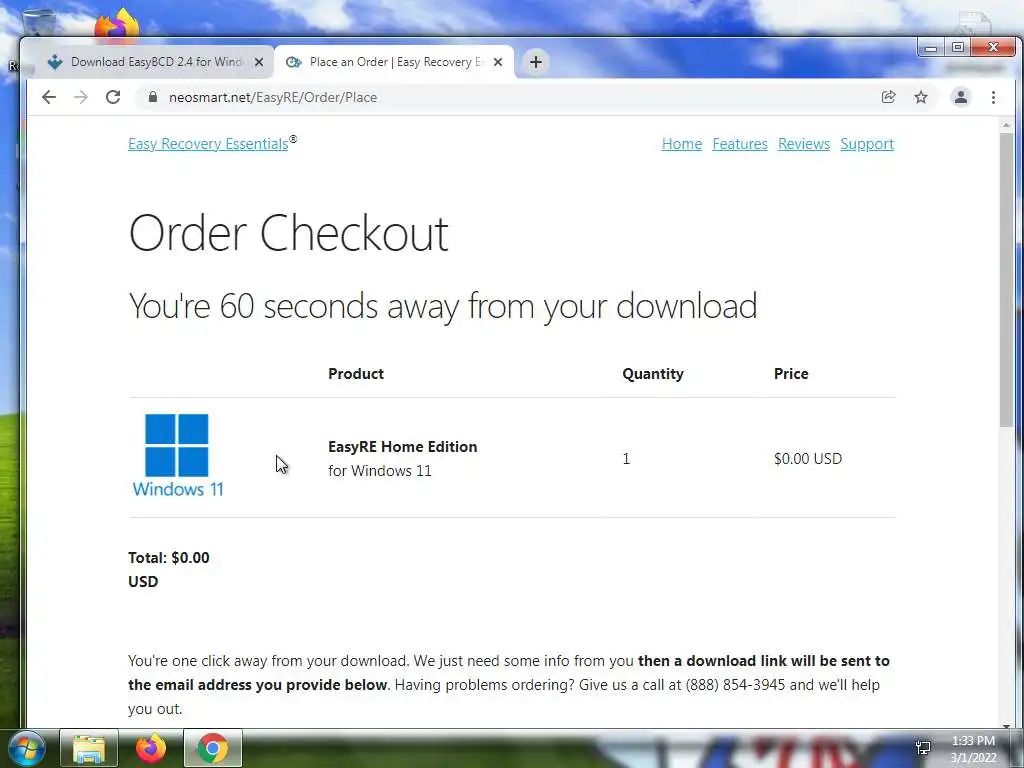1024x768 pixels.
Task: Open the Reviews page link
Action: [804, 144]
